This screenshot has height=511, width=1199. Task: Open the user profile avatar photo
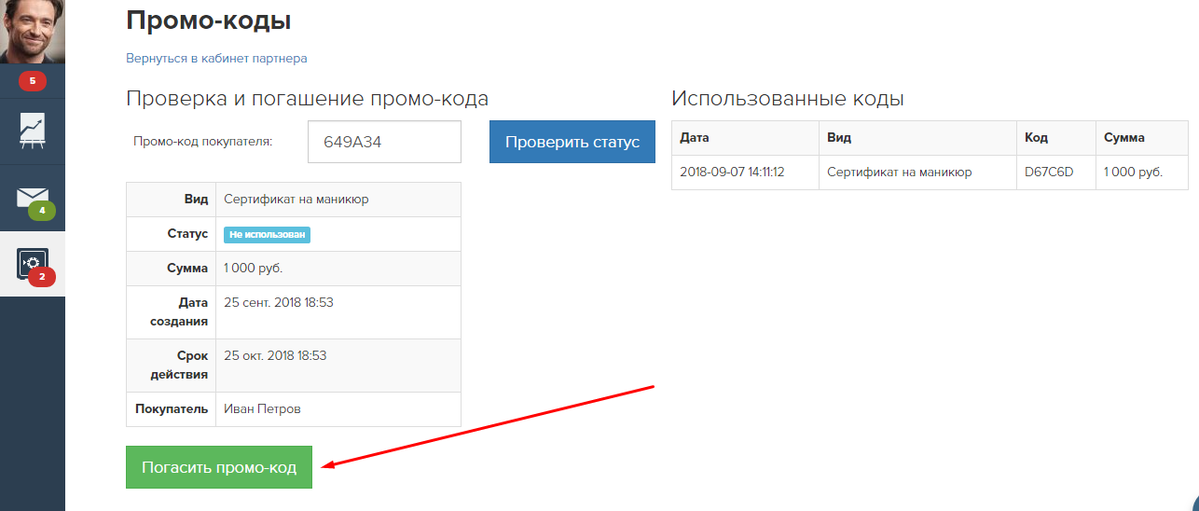click(x=32, y=31)
